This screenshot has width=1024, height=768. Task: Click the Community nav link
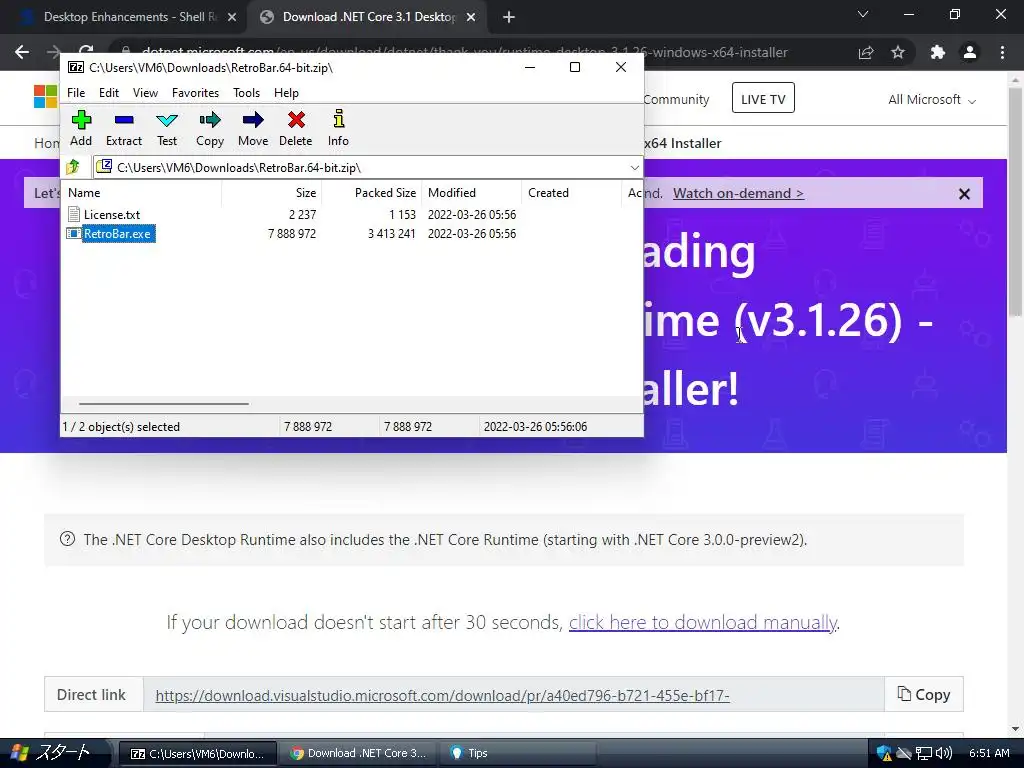(x=676, y=99)
